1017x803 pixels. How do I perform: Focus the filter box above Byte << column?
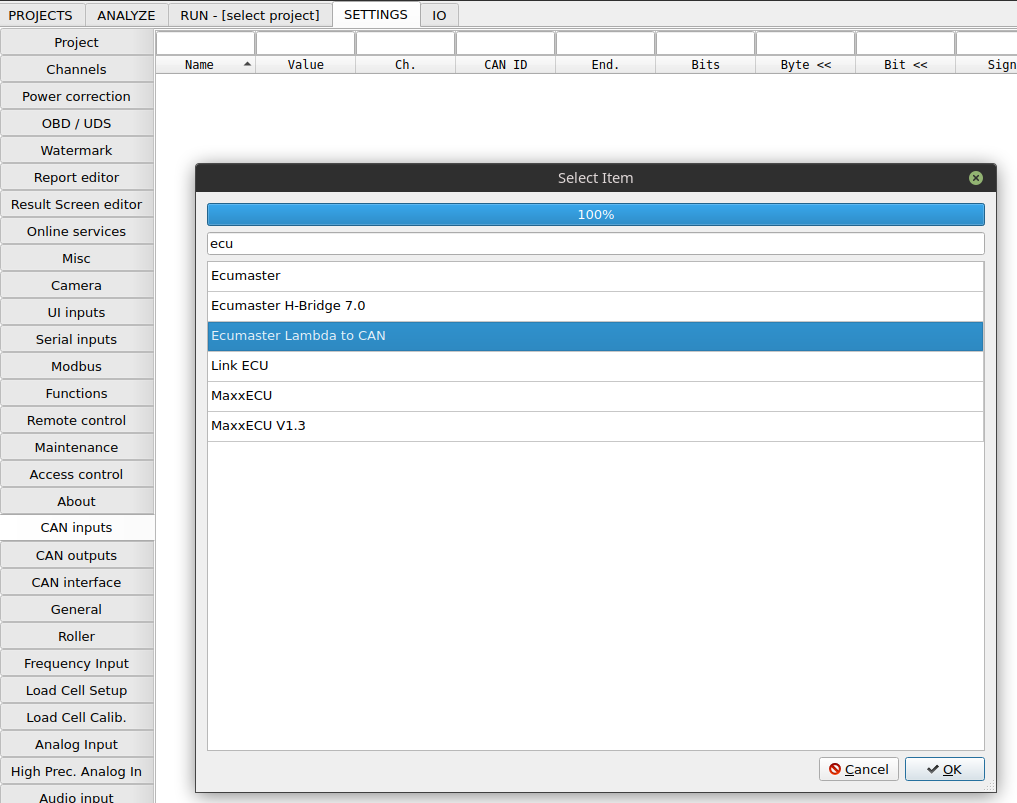[x=806, y=43]
